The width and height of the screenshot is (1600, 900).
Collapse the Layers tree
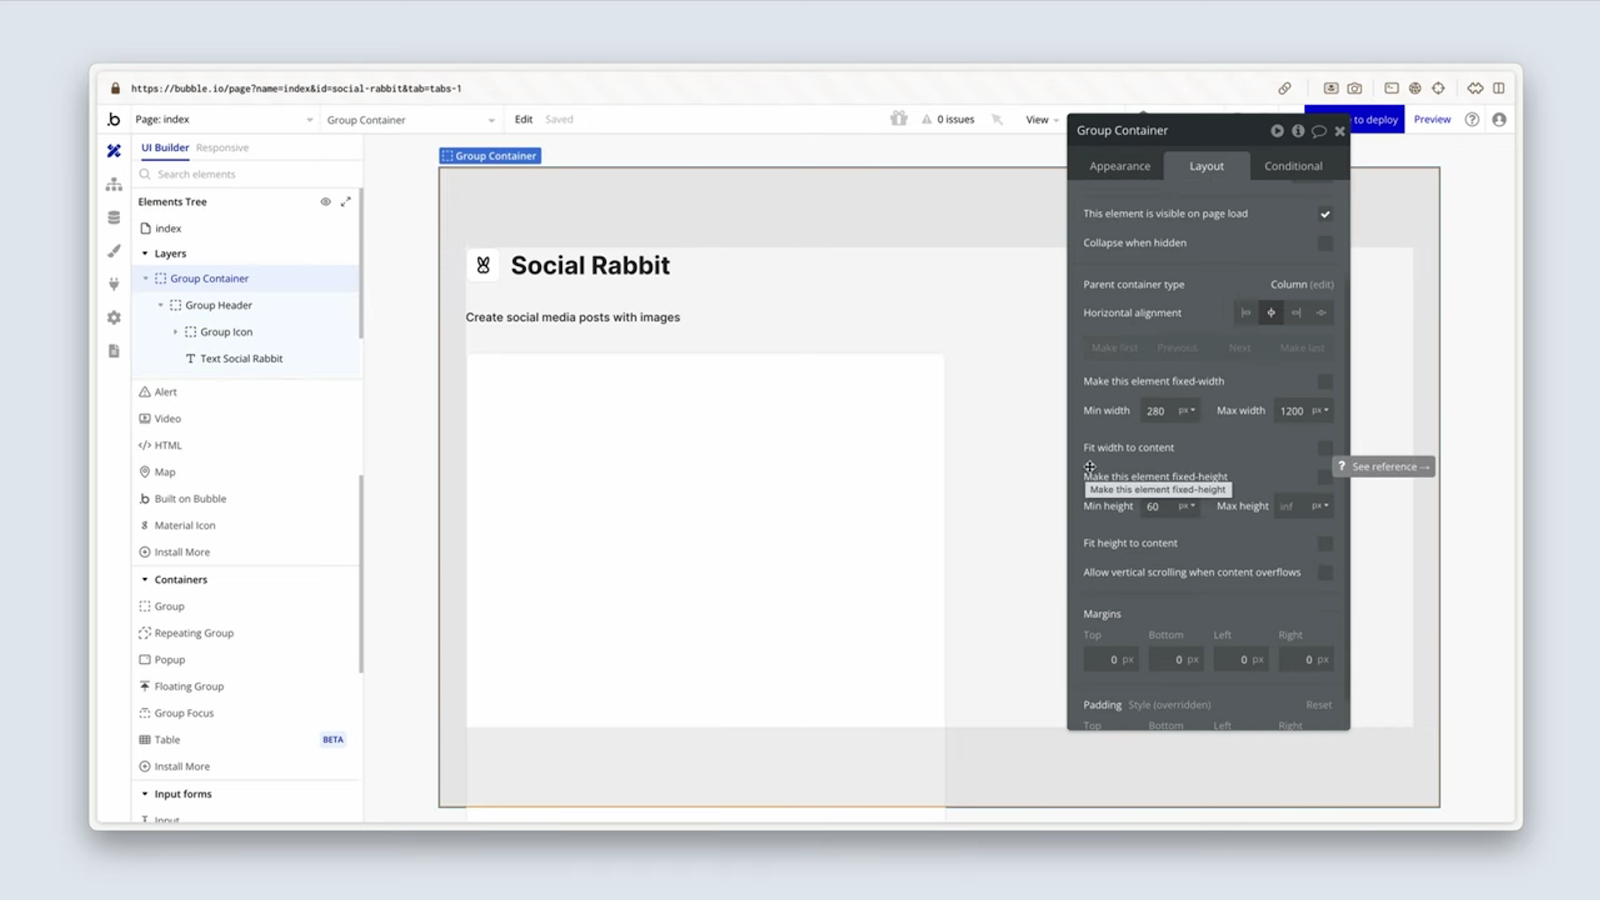click(x=145, y=253)
